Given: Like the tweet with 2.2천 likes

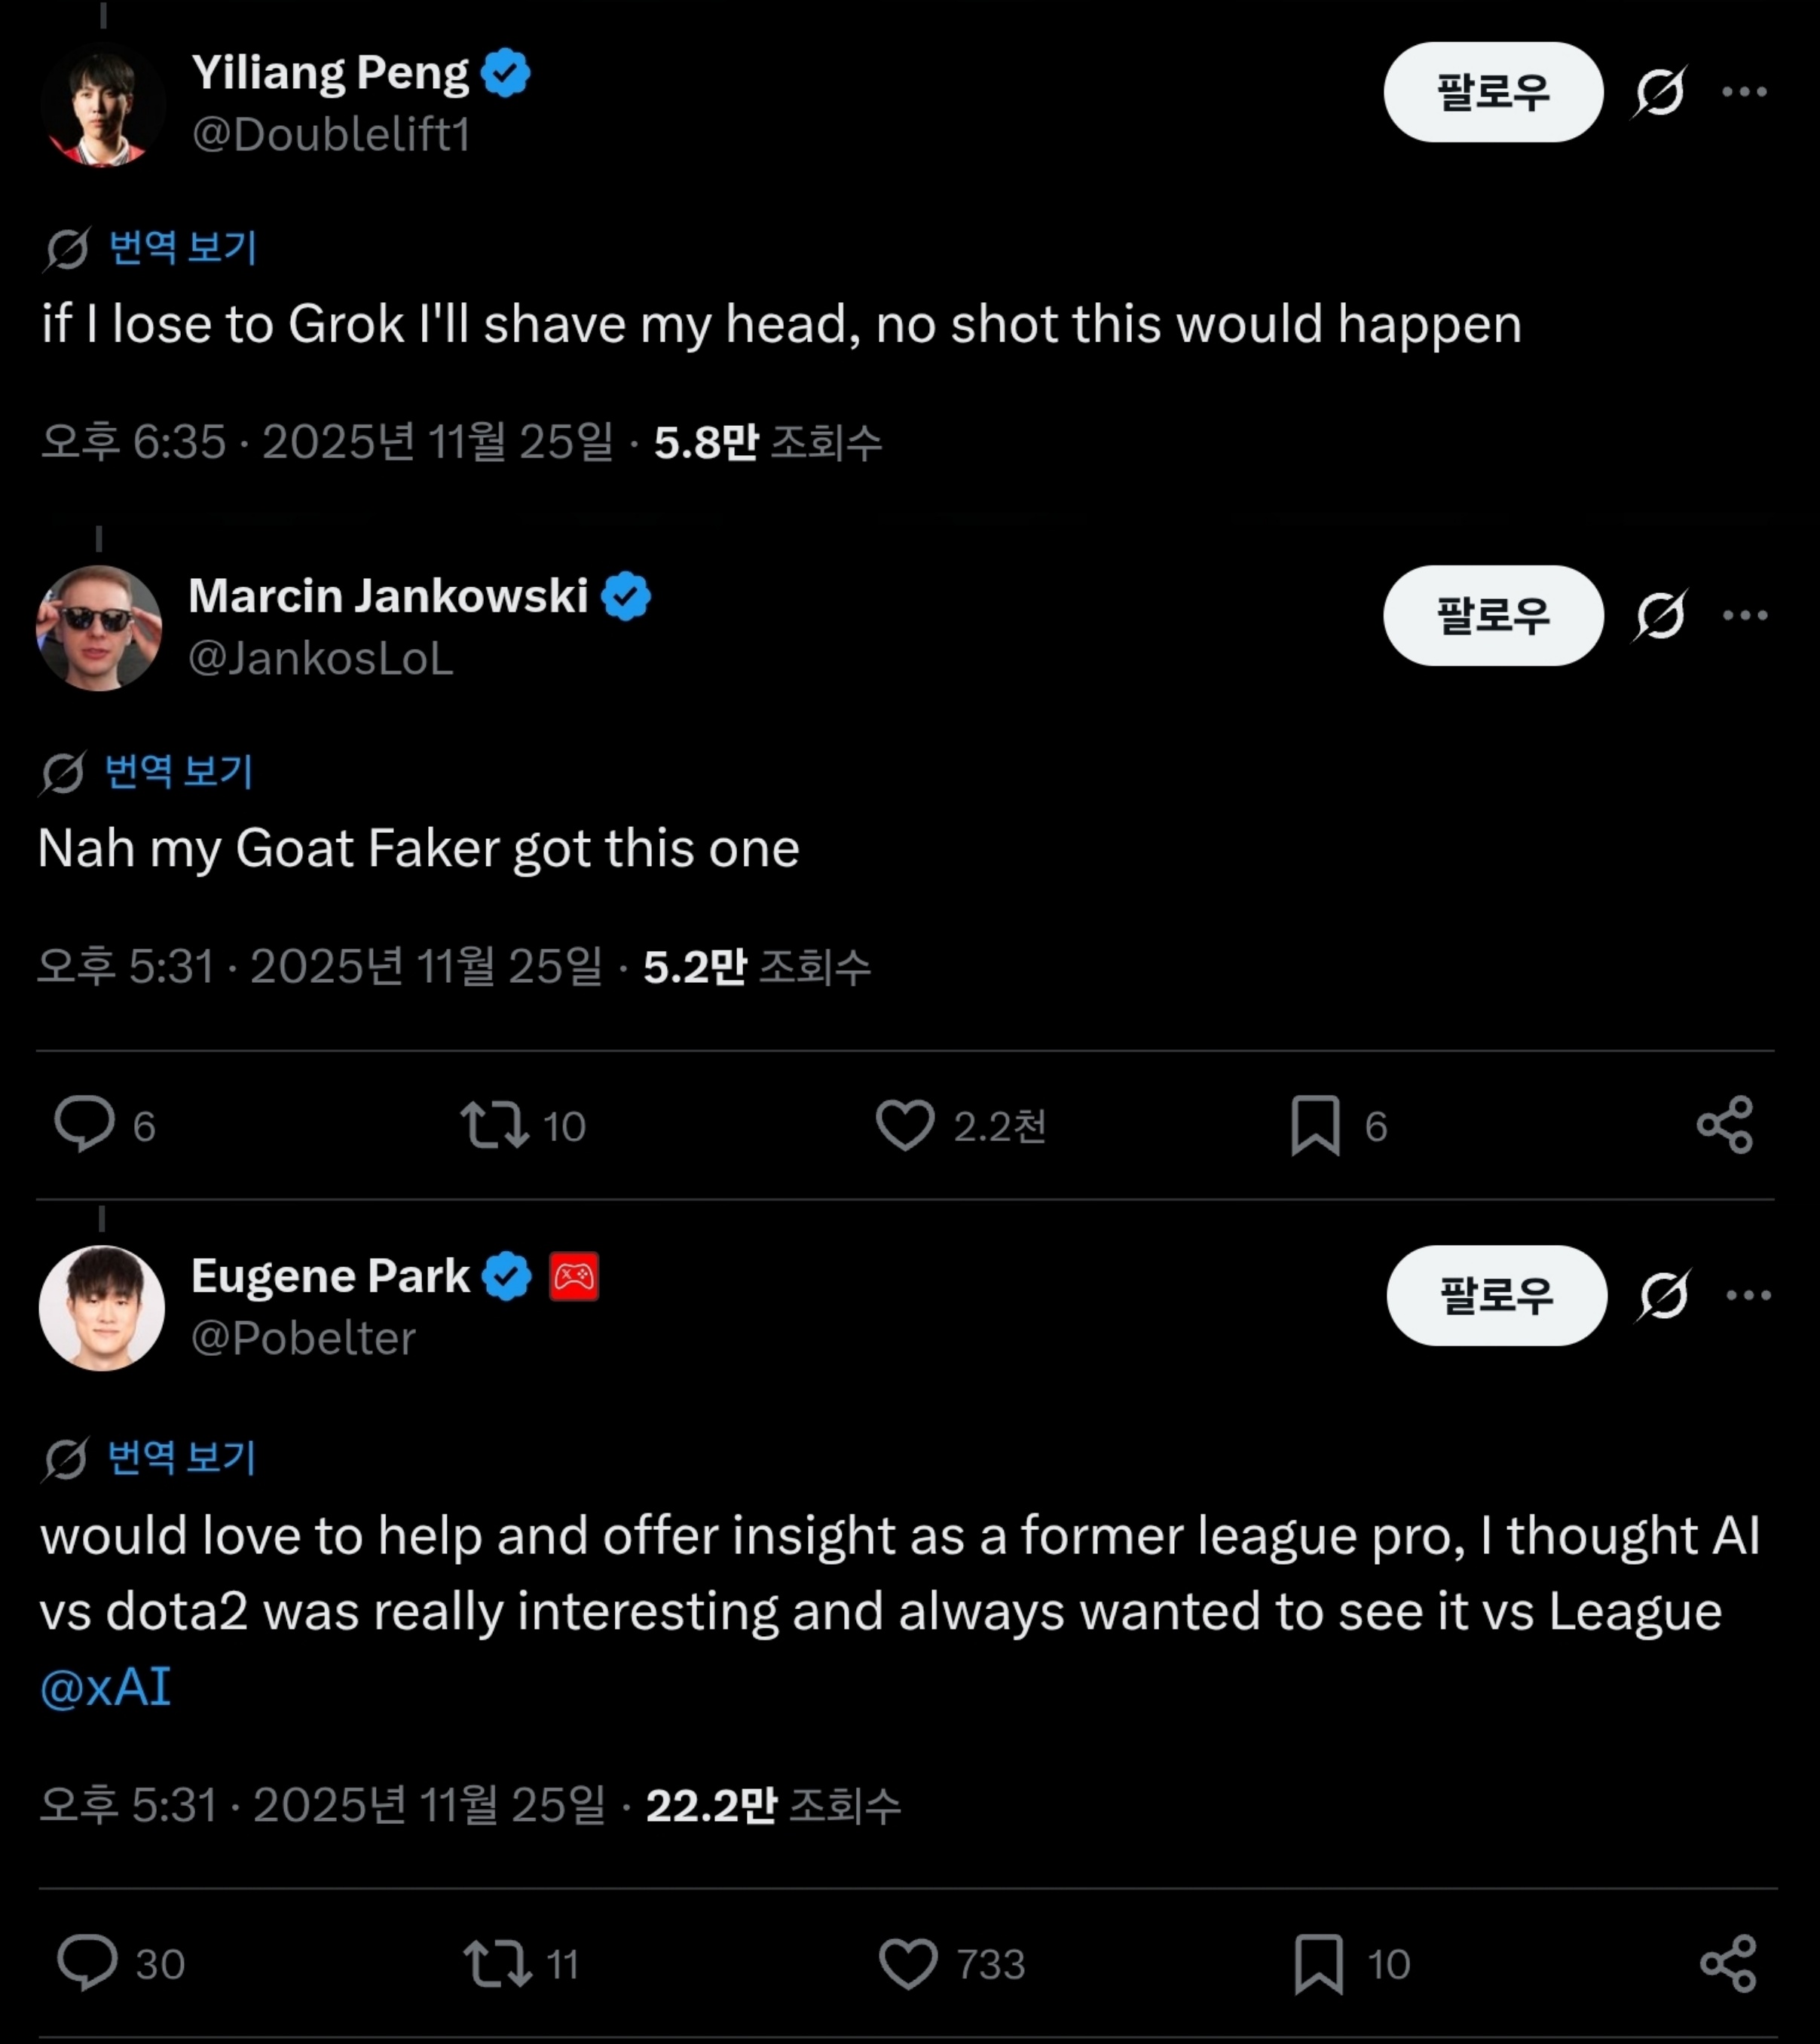Looking at the screenshot, I should tap(905, 1124).
